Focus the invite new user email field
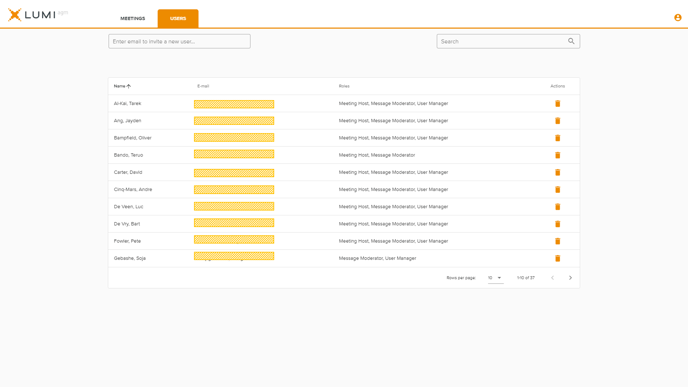Image resolution: width=688 pixels, height=387 pixels. pyautogui.click(x=179, y=41)
